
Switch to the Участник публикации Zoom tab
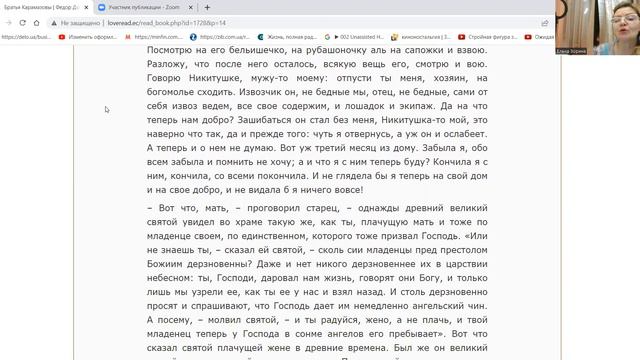click(x=144, y=7)
